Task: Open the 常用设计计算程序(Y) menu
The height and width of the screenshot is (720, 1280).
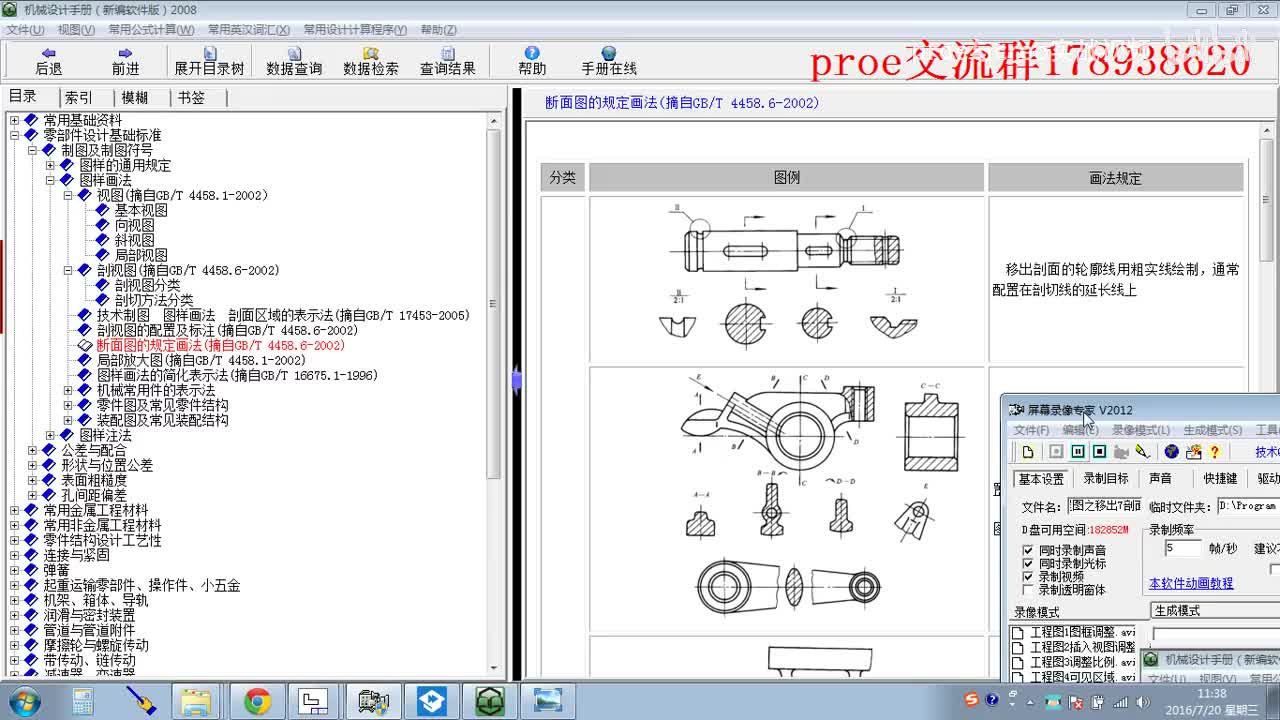Action: (x=355, y=30)
